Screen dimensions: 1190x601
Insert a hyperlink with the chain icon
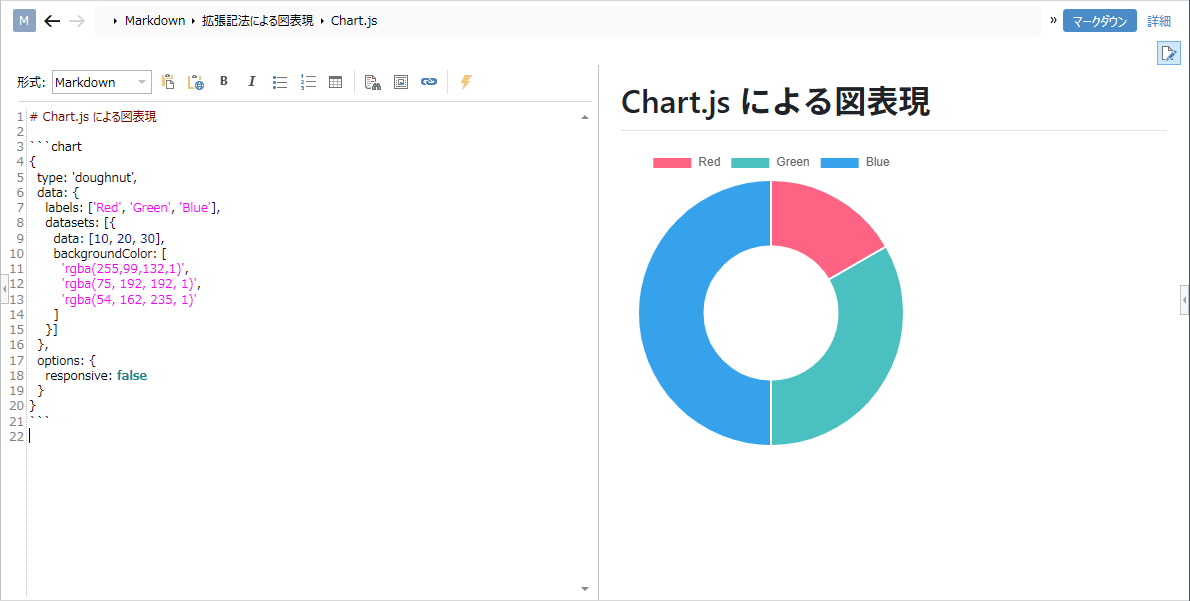[429, 82]
